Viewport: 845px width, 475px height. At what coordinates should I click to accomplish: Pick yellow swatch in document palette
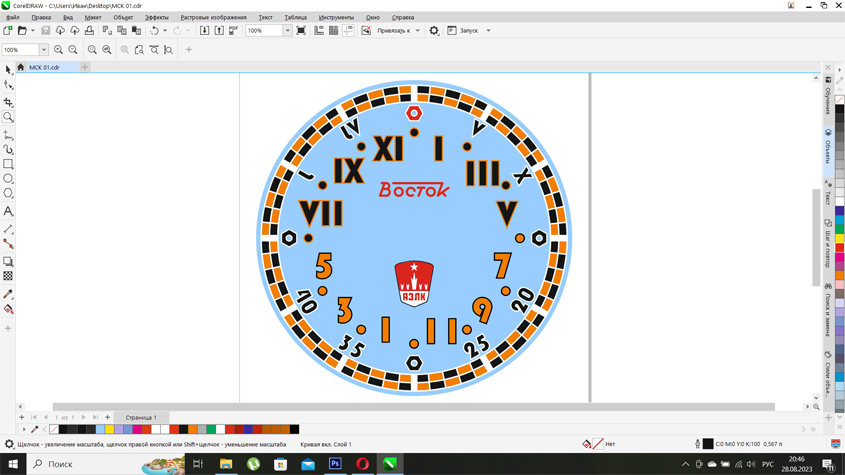[x=109, y=429]
